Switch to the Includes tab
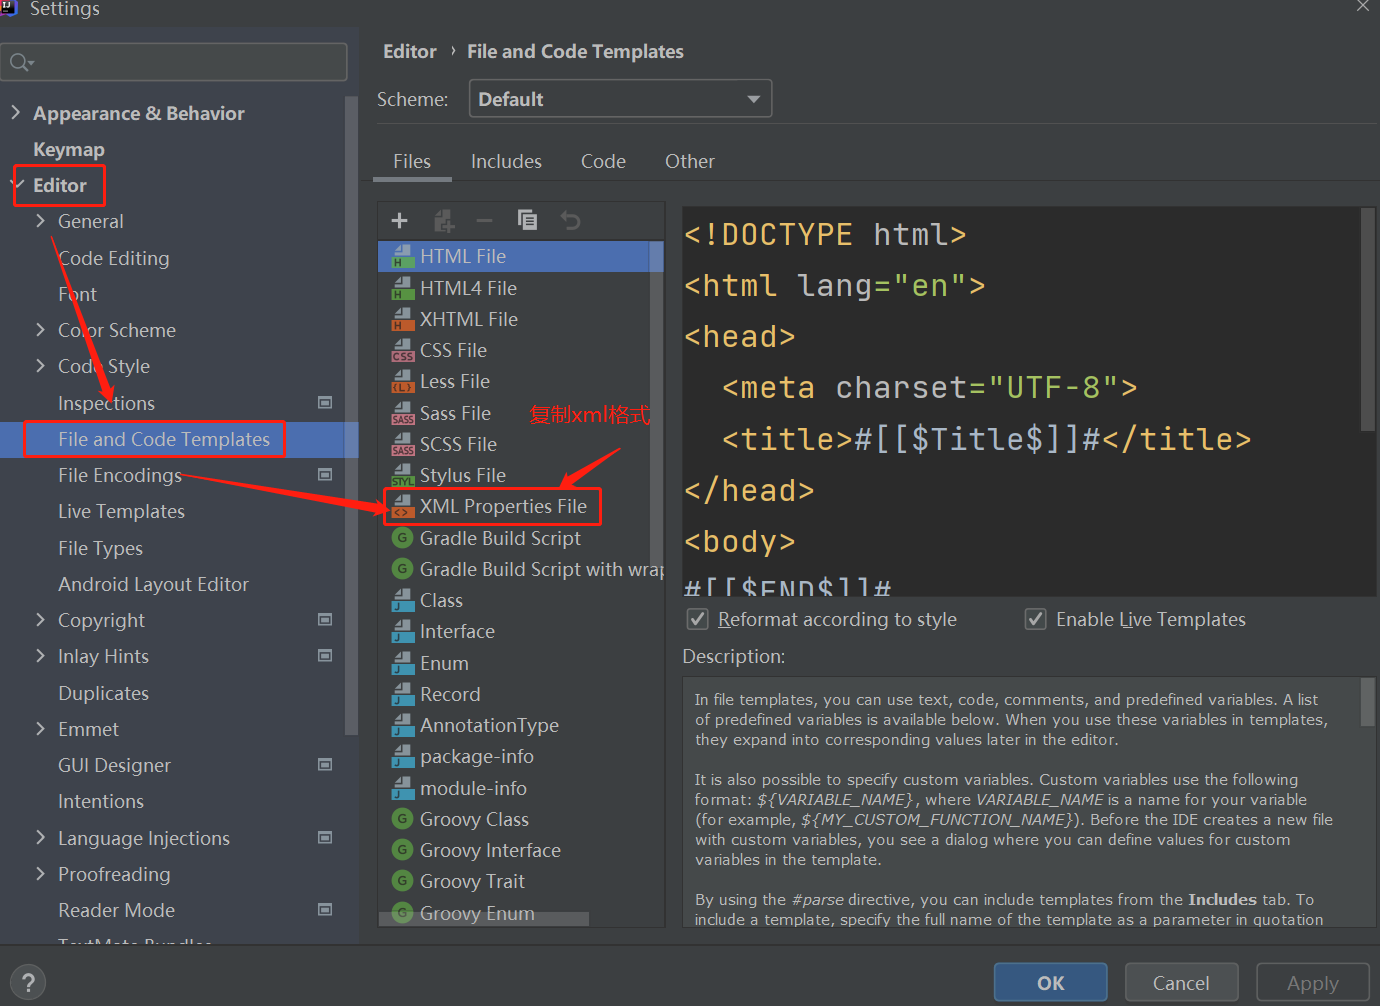The height and width of the screenshot is (1006, 1380). [x=506, y=161]
